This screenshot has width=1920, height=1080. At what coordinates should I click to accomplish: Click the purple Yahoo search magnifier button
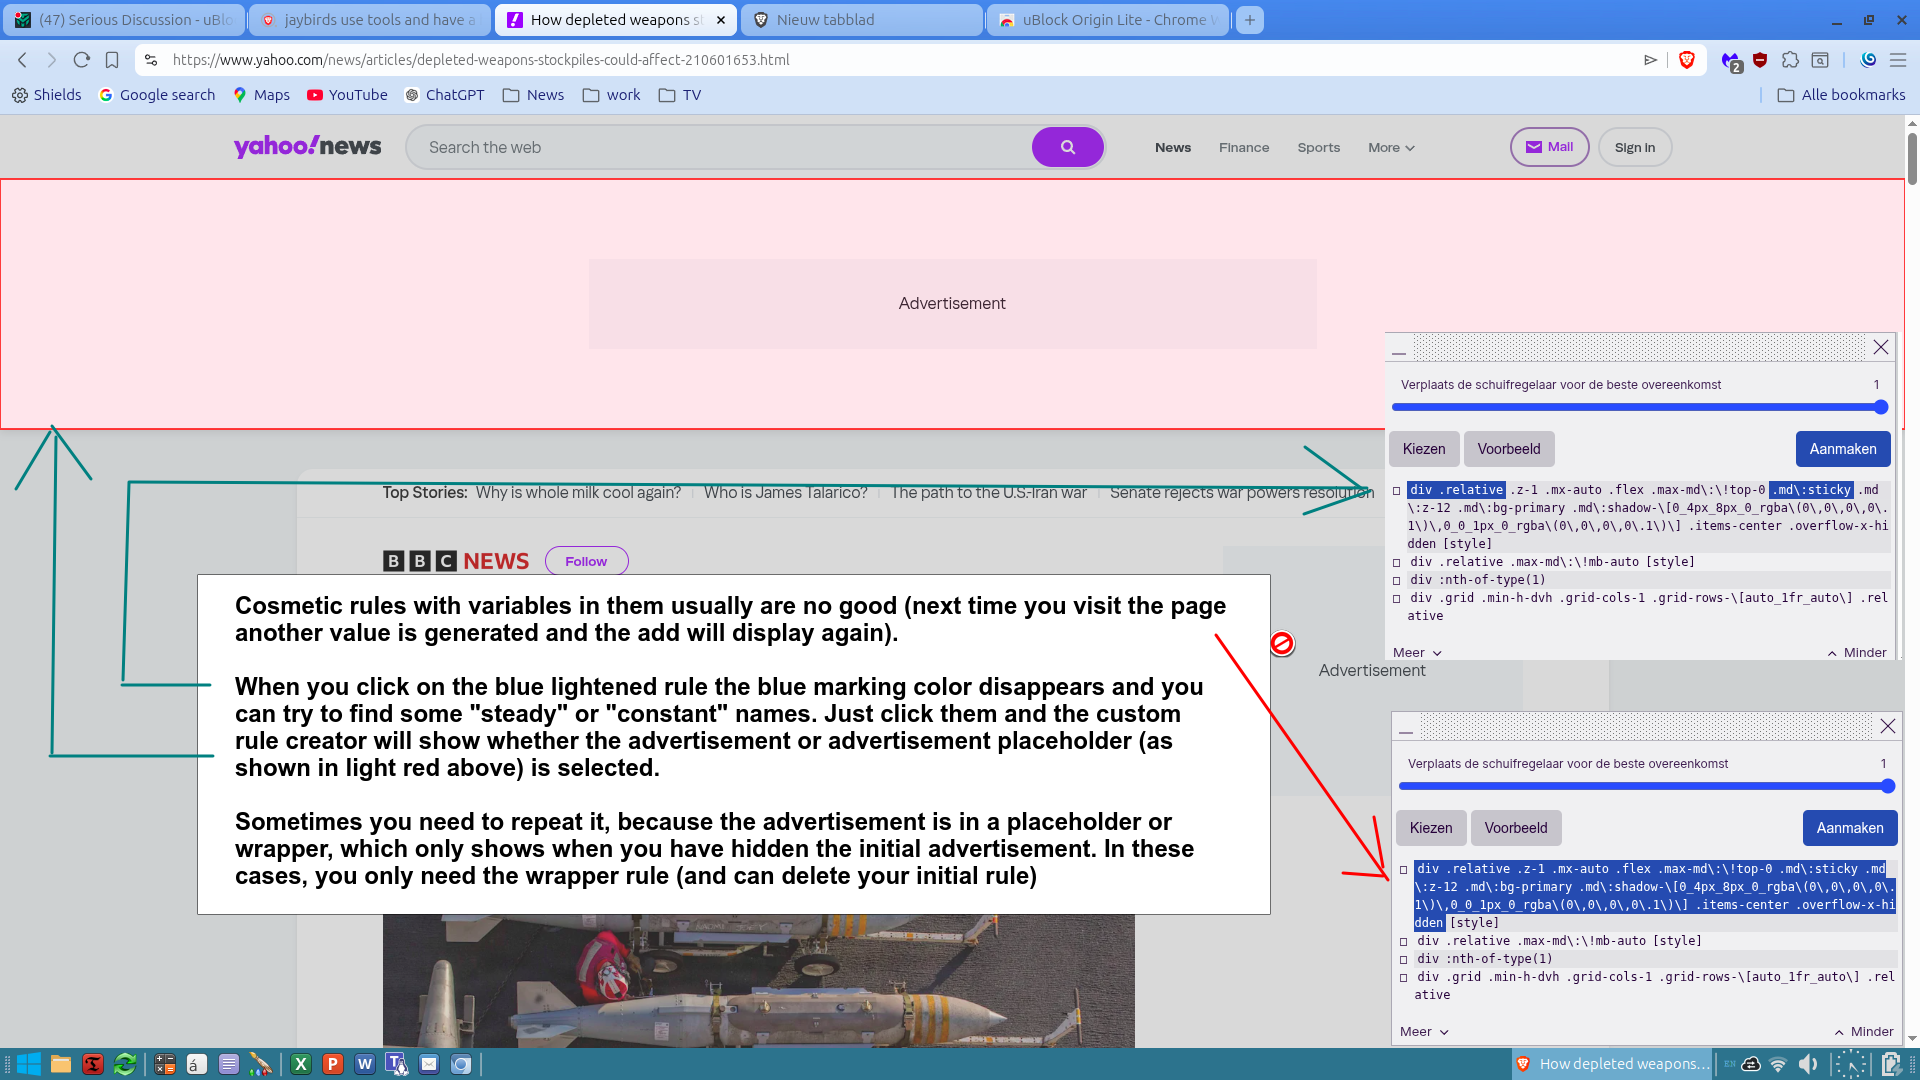(1067, 147)
